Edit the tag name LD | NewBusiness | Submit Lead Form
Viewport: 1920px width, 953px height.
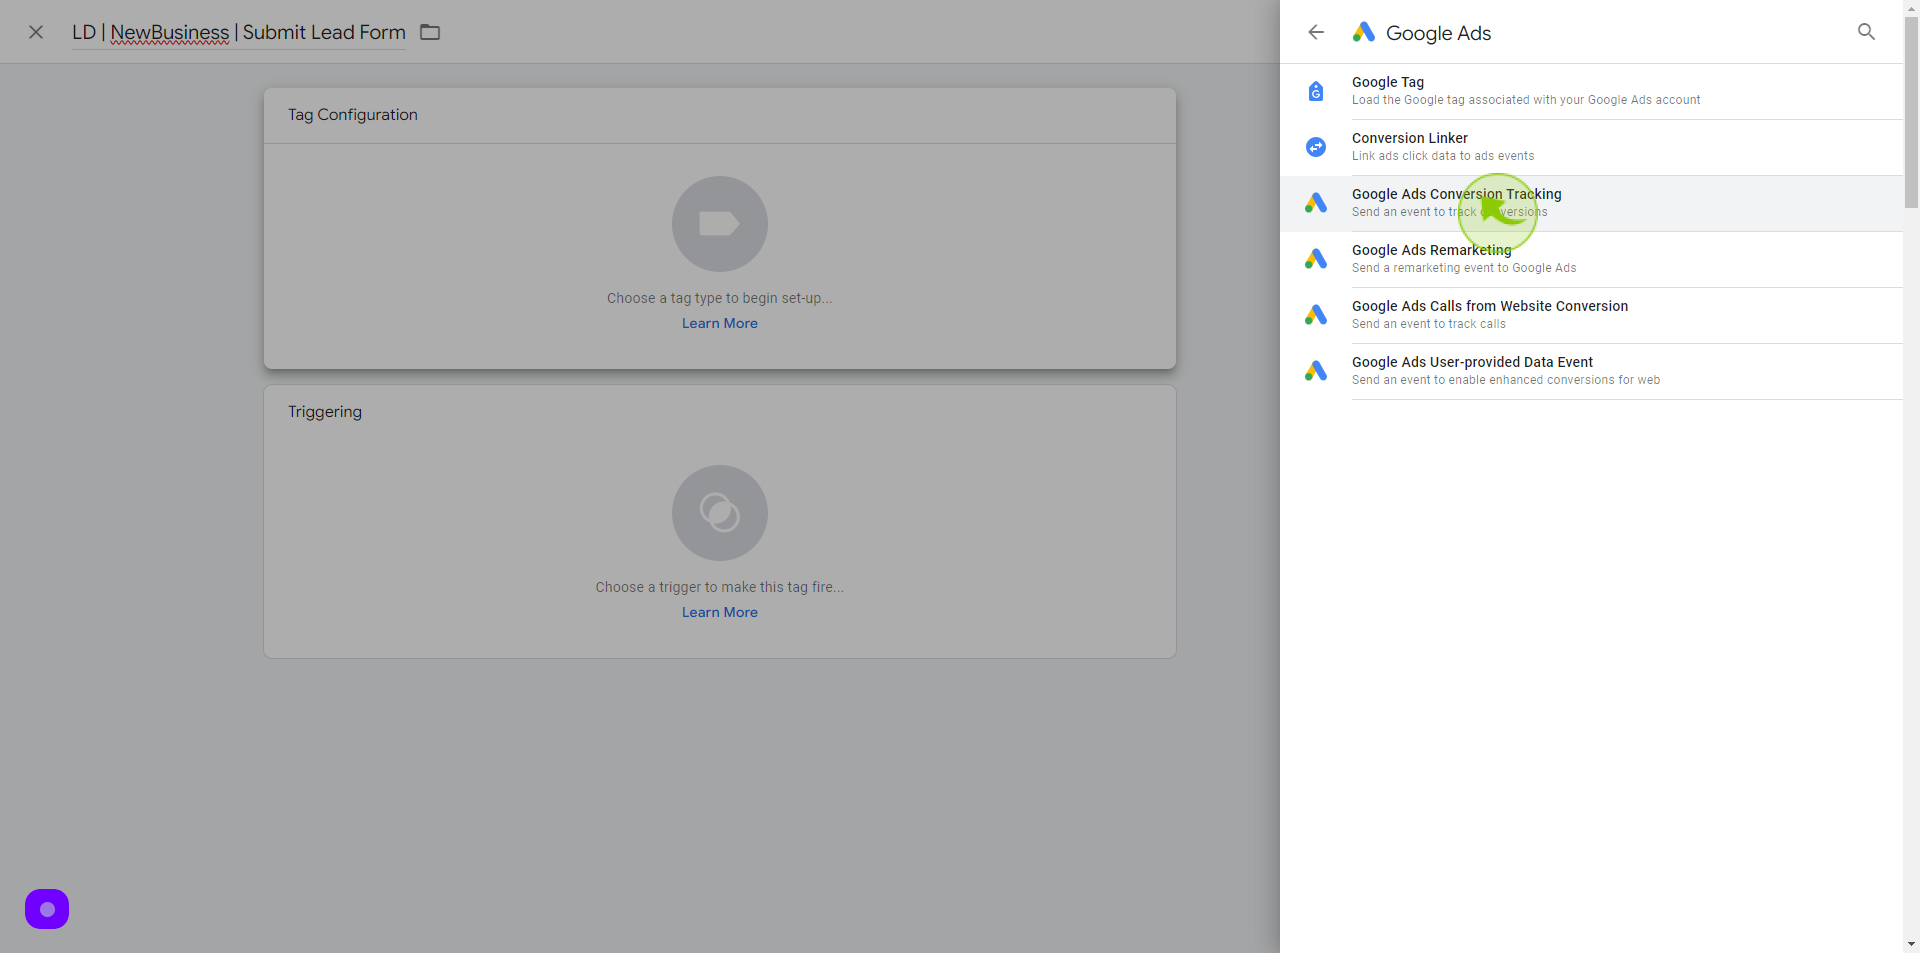pos(239,32)
